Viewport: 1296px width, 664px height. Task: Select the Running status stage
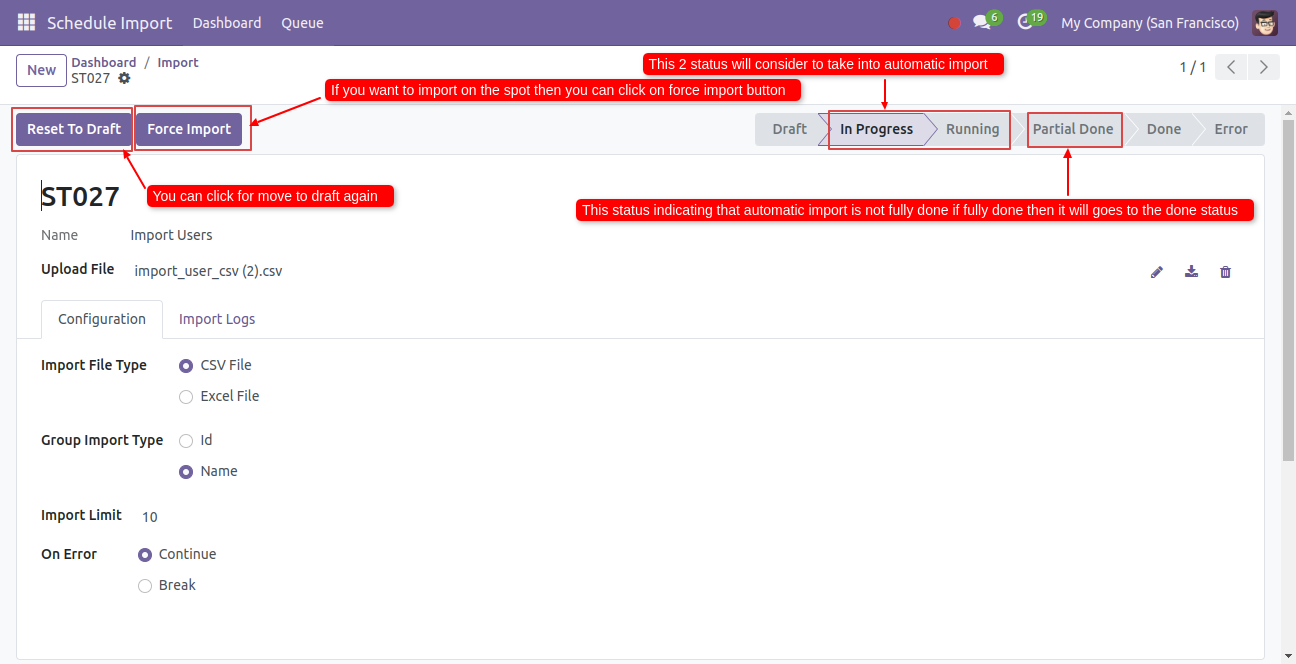pyautogui.click(x=972, y=129)
